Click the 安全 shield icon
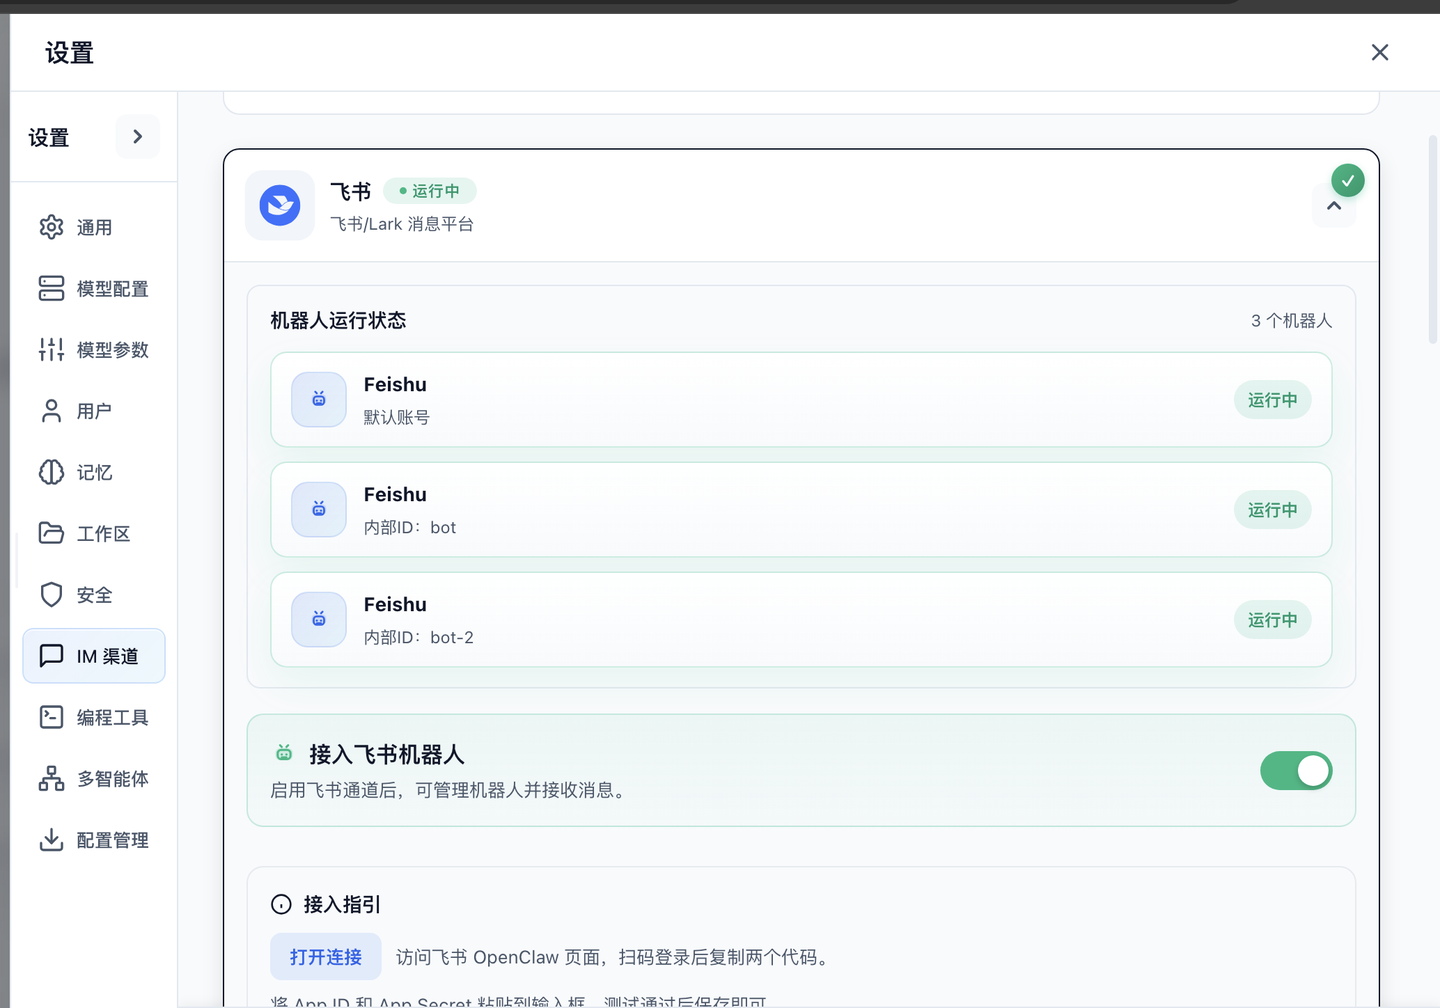The image size is (1440, 1008). point(51,594)
